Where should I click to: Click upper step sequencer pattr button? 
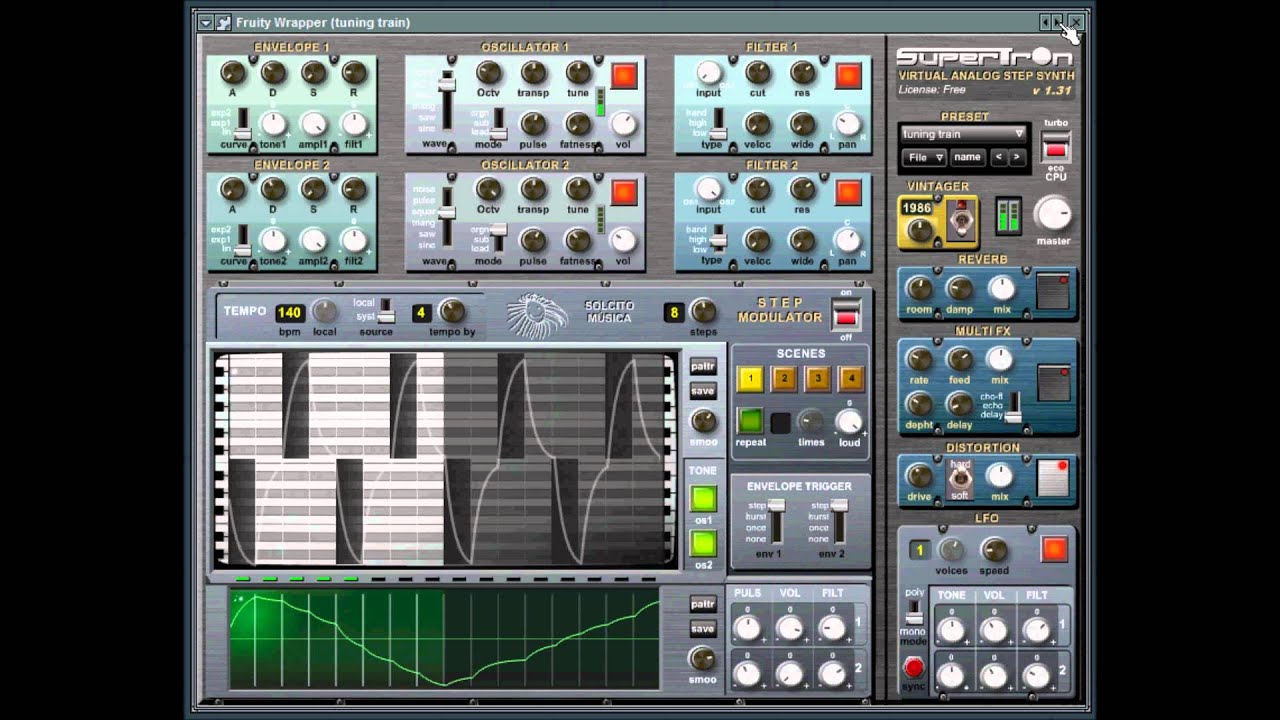[x=703, y=366]
